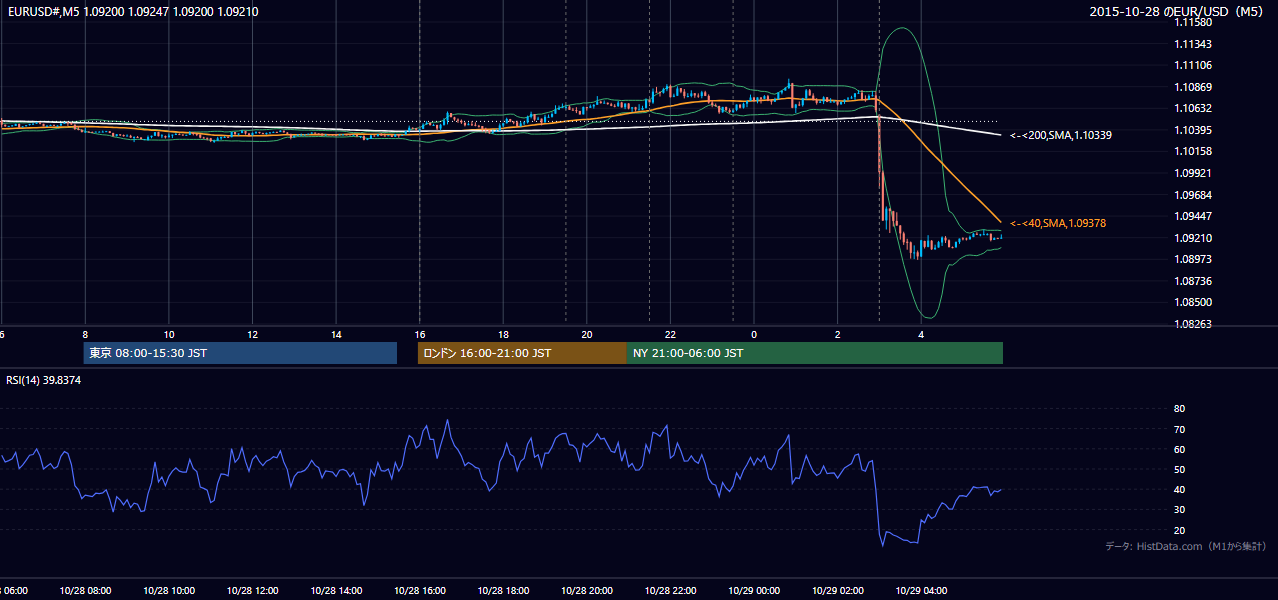Click the 10/28 08:00 time axis label
This screenshot has width=1278, height=600.
tap(85, 591)
